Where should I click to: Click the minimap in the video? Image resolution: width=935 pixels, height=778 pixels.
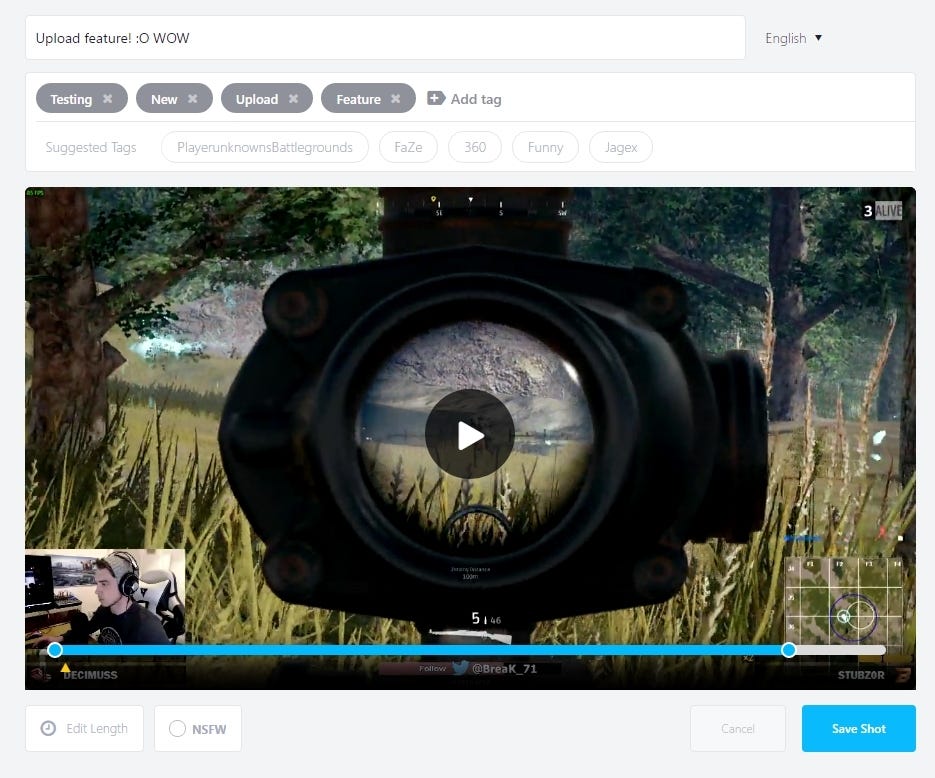[x=844, y=602]
